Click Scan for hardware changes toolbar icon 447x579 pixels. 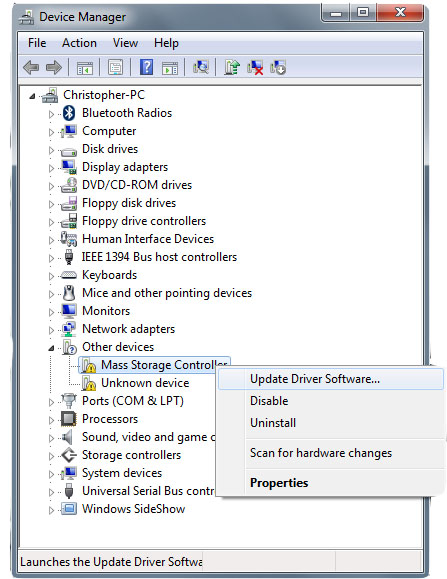pos(201,67)
